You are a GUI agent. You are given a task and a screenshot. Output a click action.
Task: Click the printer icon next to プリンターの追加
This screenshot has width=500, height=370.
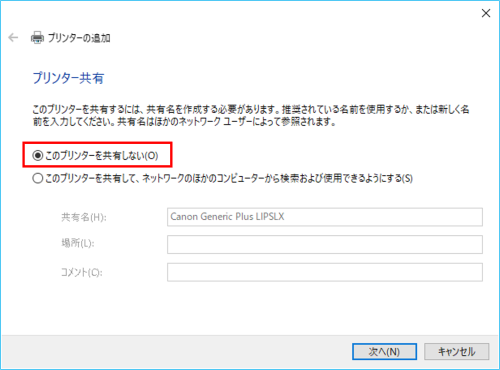point(37,38)
